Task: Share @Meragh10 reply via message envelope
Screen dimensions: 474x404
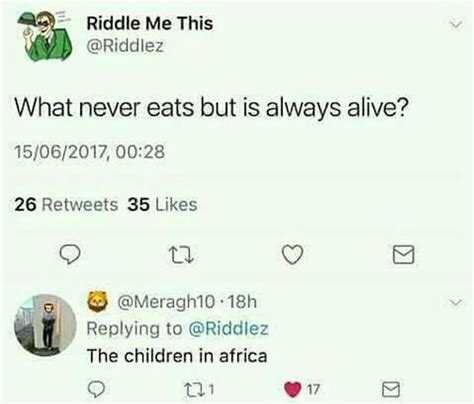Action: coord(390,389)
